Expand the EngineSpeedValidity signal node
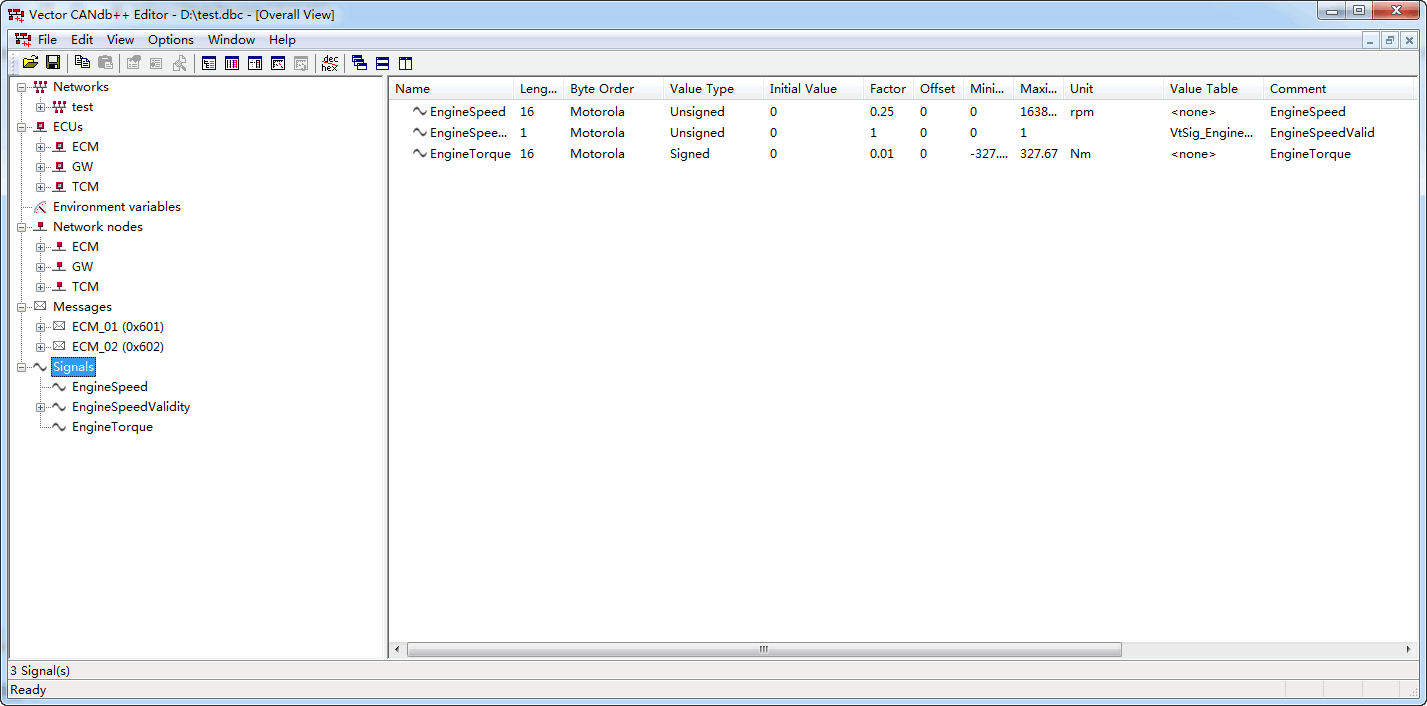The height and width of the screenshot is (706, 1427). [x=40, y=407]
